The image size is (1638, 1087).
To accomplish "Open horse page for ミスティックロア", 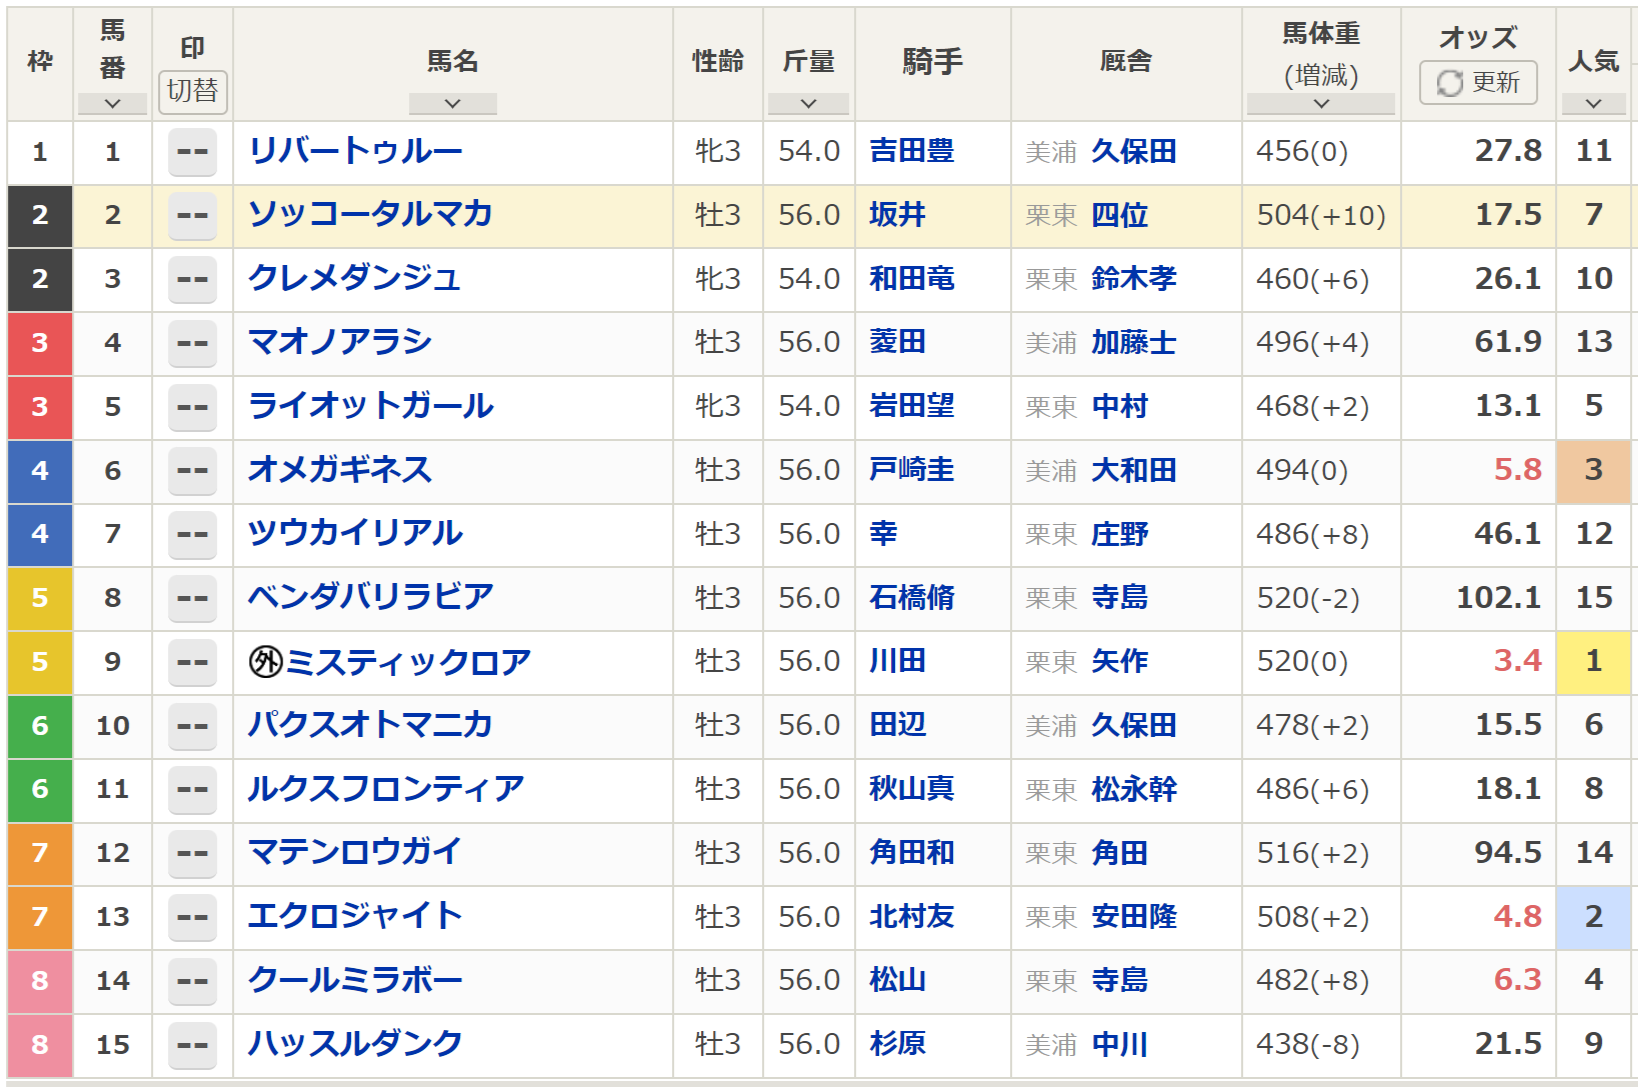I will 408,662.
